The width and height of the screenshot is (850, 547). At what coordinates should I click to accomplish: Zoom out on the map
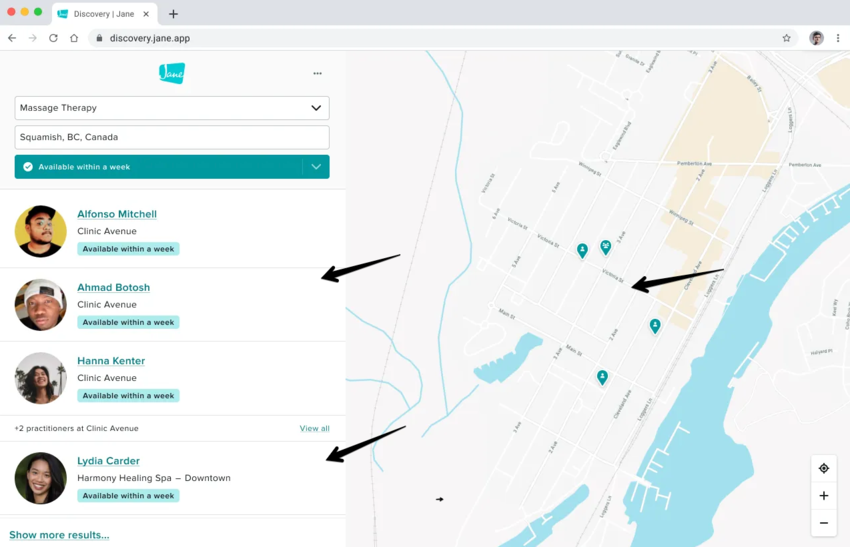pyautogui.click(x=823, y=522)
